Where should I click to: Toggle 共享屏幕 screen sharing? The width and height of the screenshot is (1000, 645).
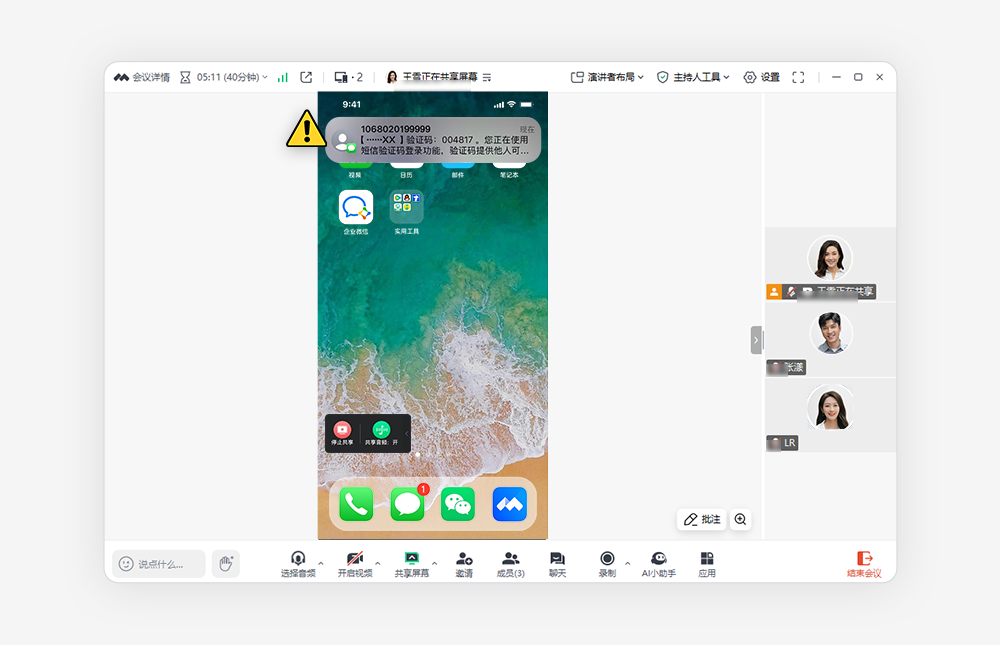(411, 565)
